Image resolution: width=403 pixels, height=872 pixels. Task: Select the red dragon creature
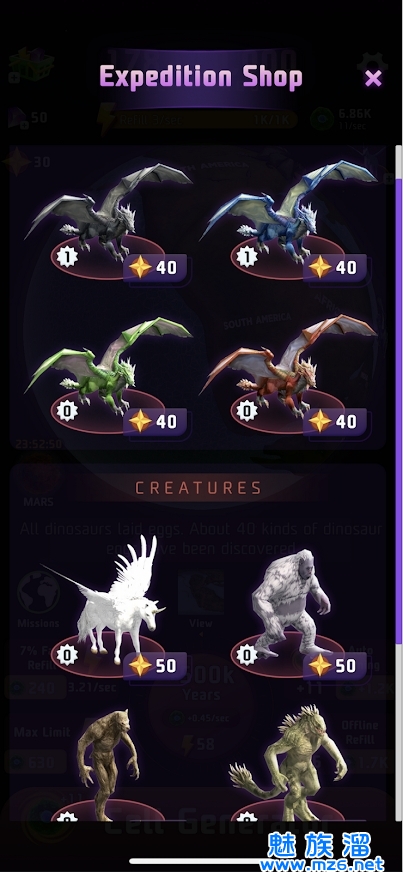tap(288, 364)
